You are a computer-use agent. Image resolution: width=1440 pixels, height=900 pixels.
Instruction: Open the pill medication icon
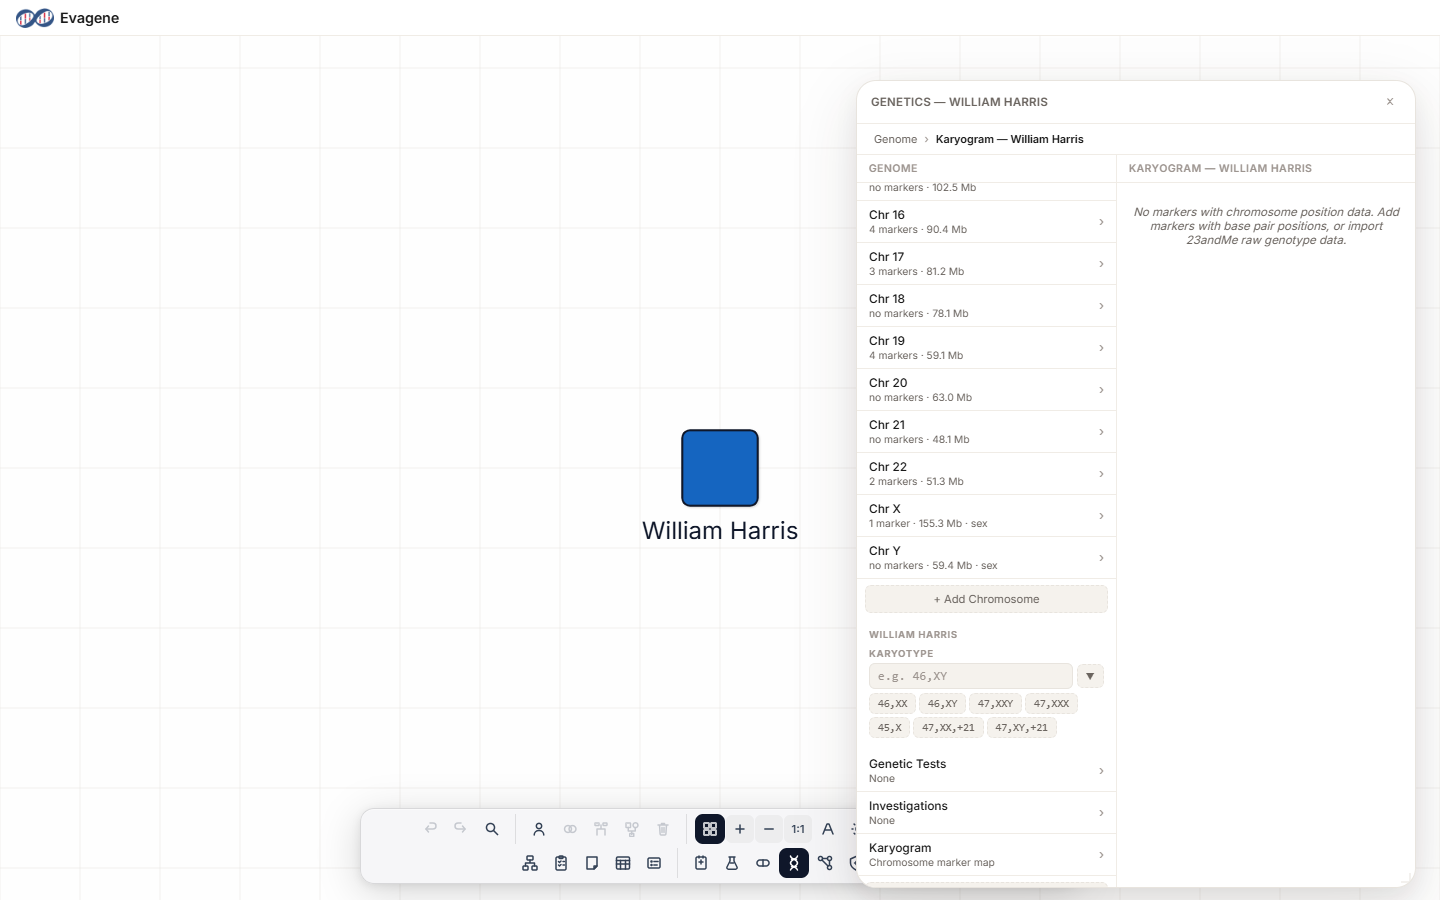763,863
